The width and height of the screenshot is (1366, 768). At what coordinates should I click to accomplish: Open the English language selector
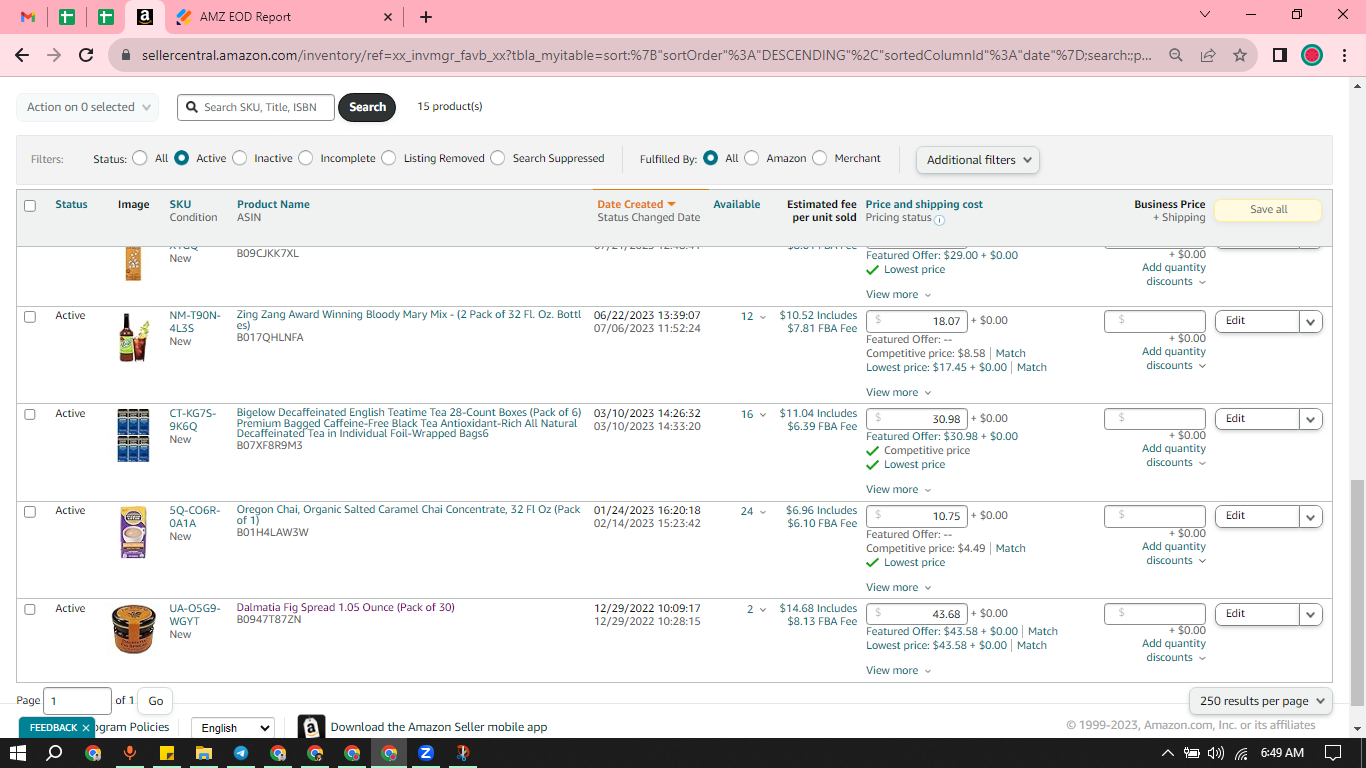[232, 728]
